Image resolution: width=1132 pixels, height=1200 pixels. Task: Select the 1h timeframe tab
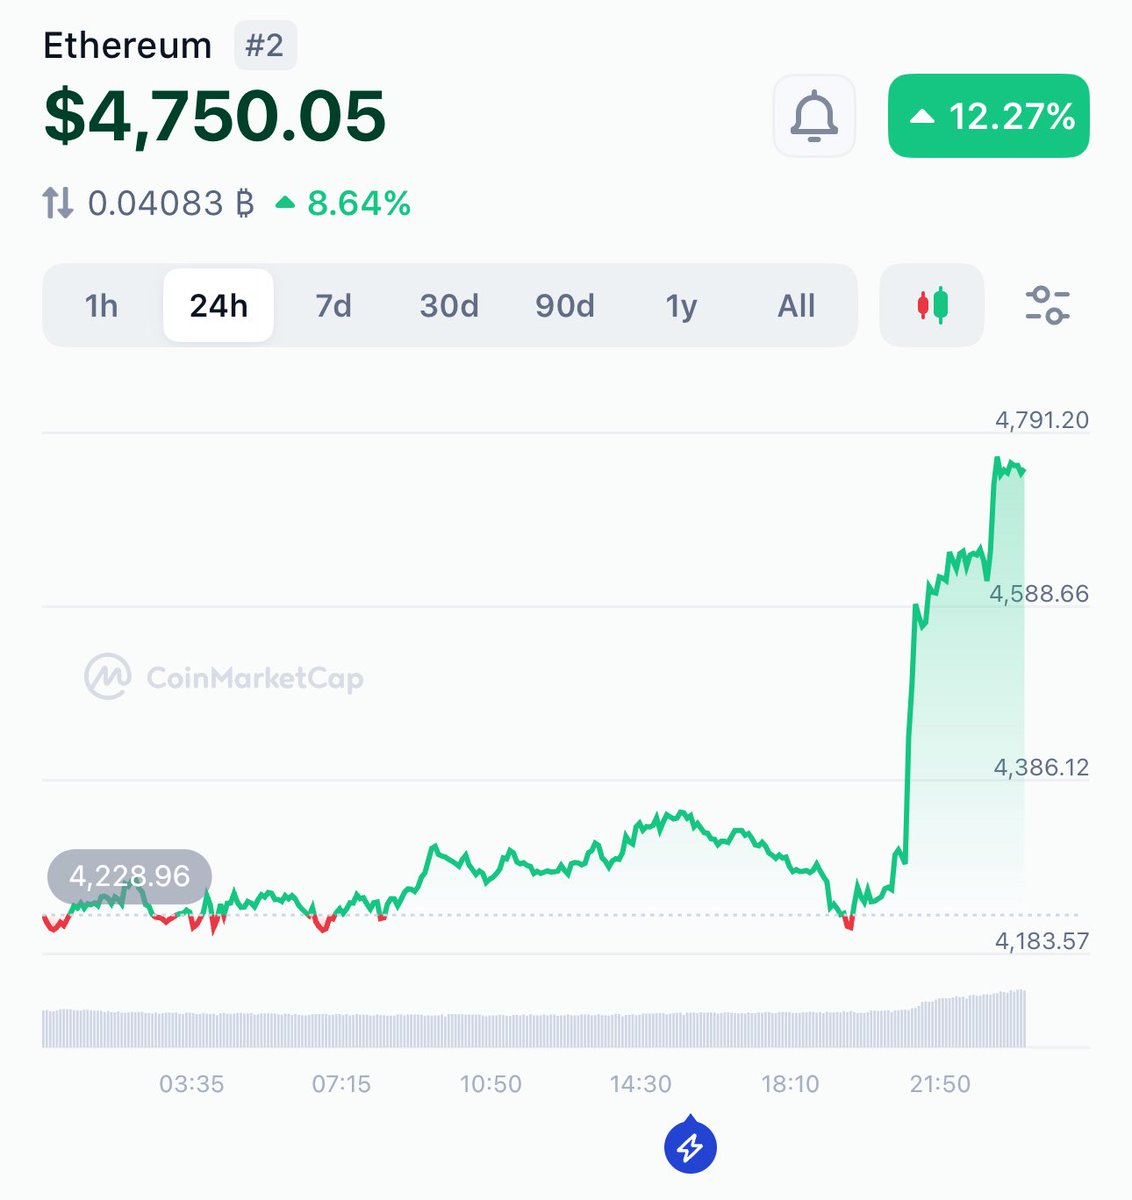click(x=101, y=305)
